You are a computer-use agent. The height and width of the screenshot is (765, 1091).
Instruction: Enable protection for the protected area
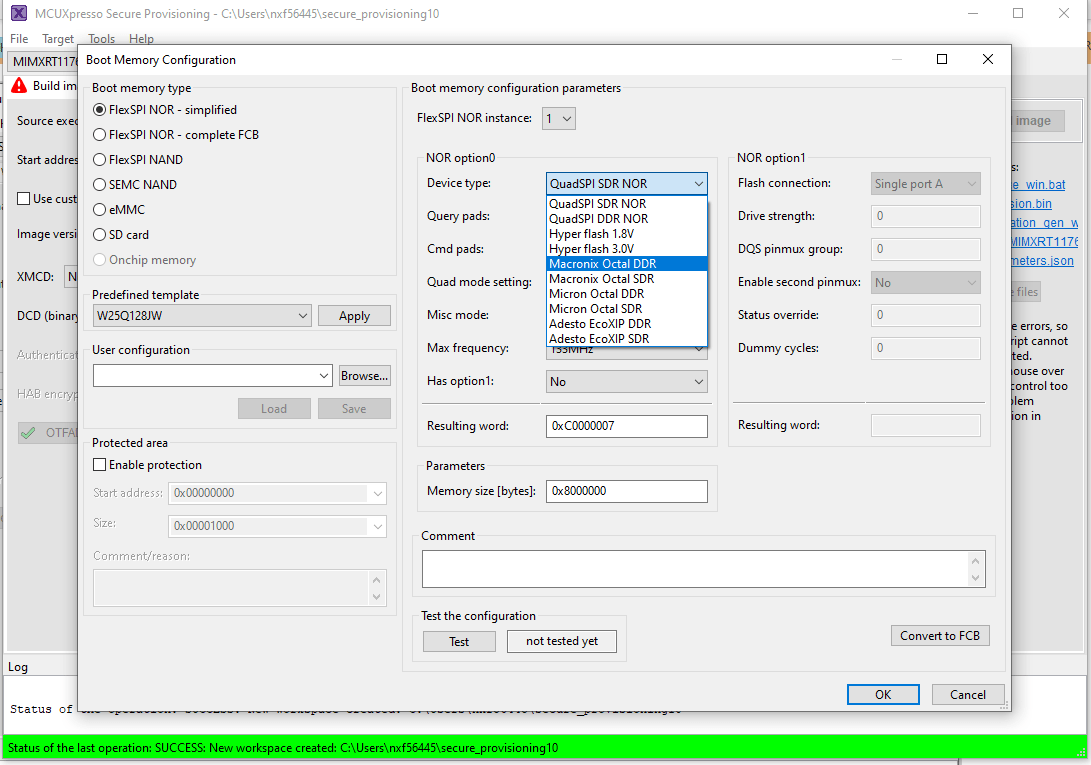coord(98,464)
